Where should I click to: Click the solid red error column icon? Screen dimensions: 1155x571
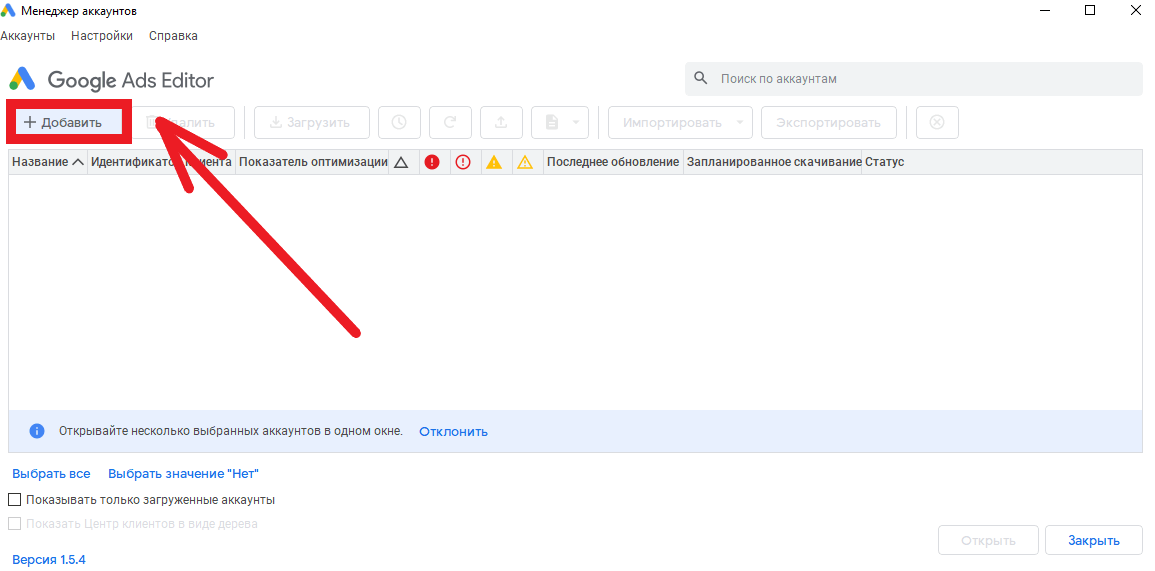(432, 162)
